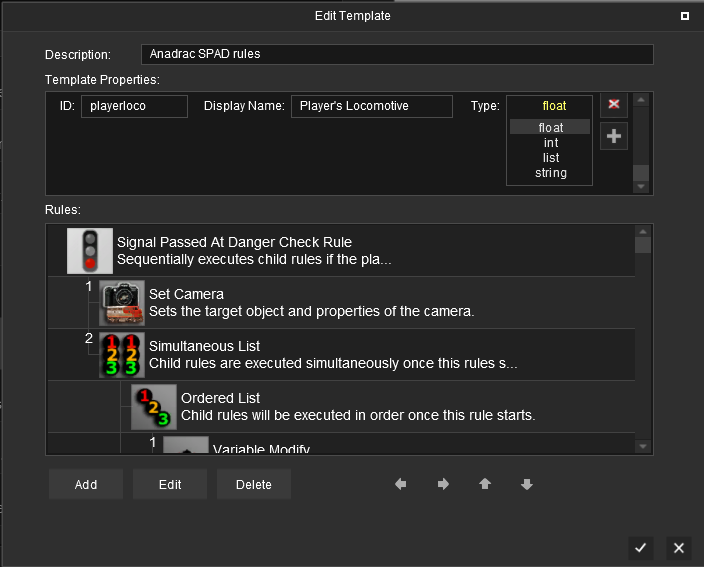Select the Signal Passed At Danger Check Rule row
This screenshot has height=567, width=704.
[341, 251]
